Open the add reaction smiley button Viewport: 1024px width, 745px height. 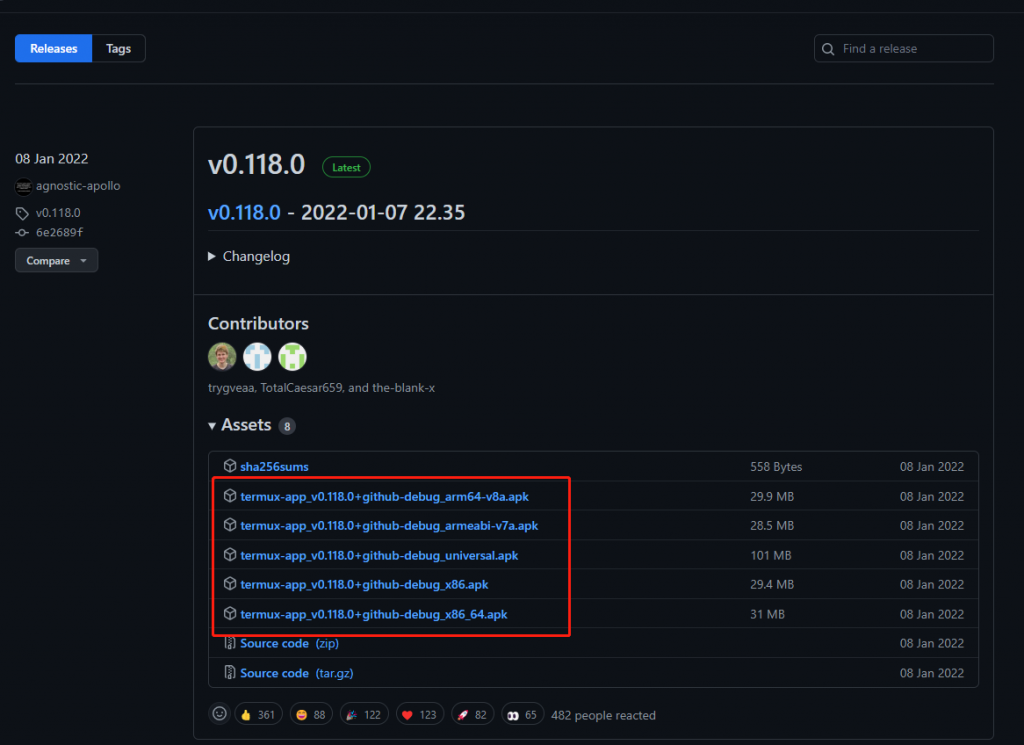point(219,714)
